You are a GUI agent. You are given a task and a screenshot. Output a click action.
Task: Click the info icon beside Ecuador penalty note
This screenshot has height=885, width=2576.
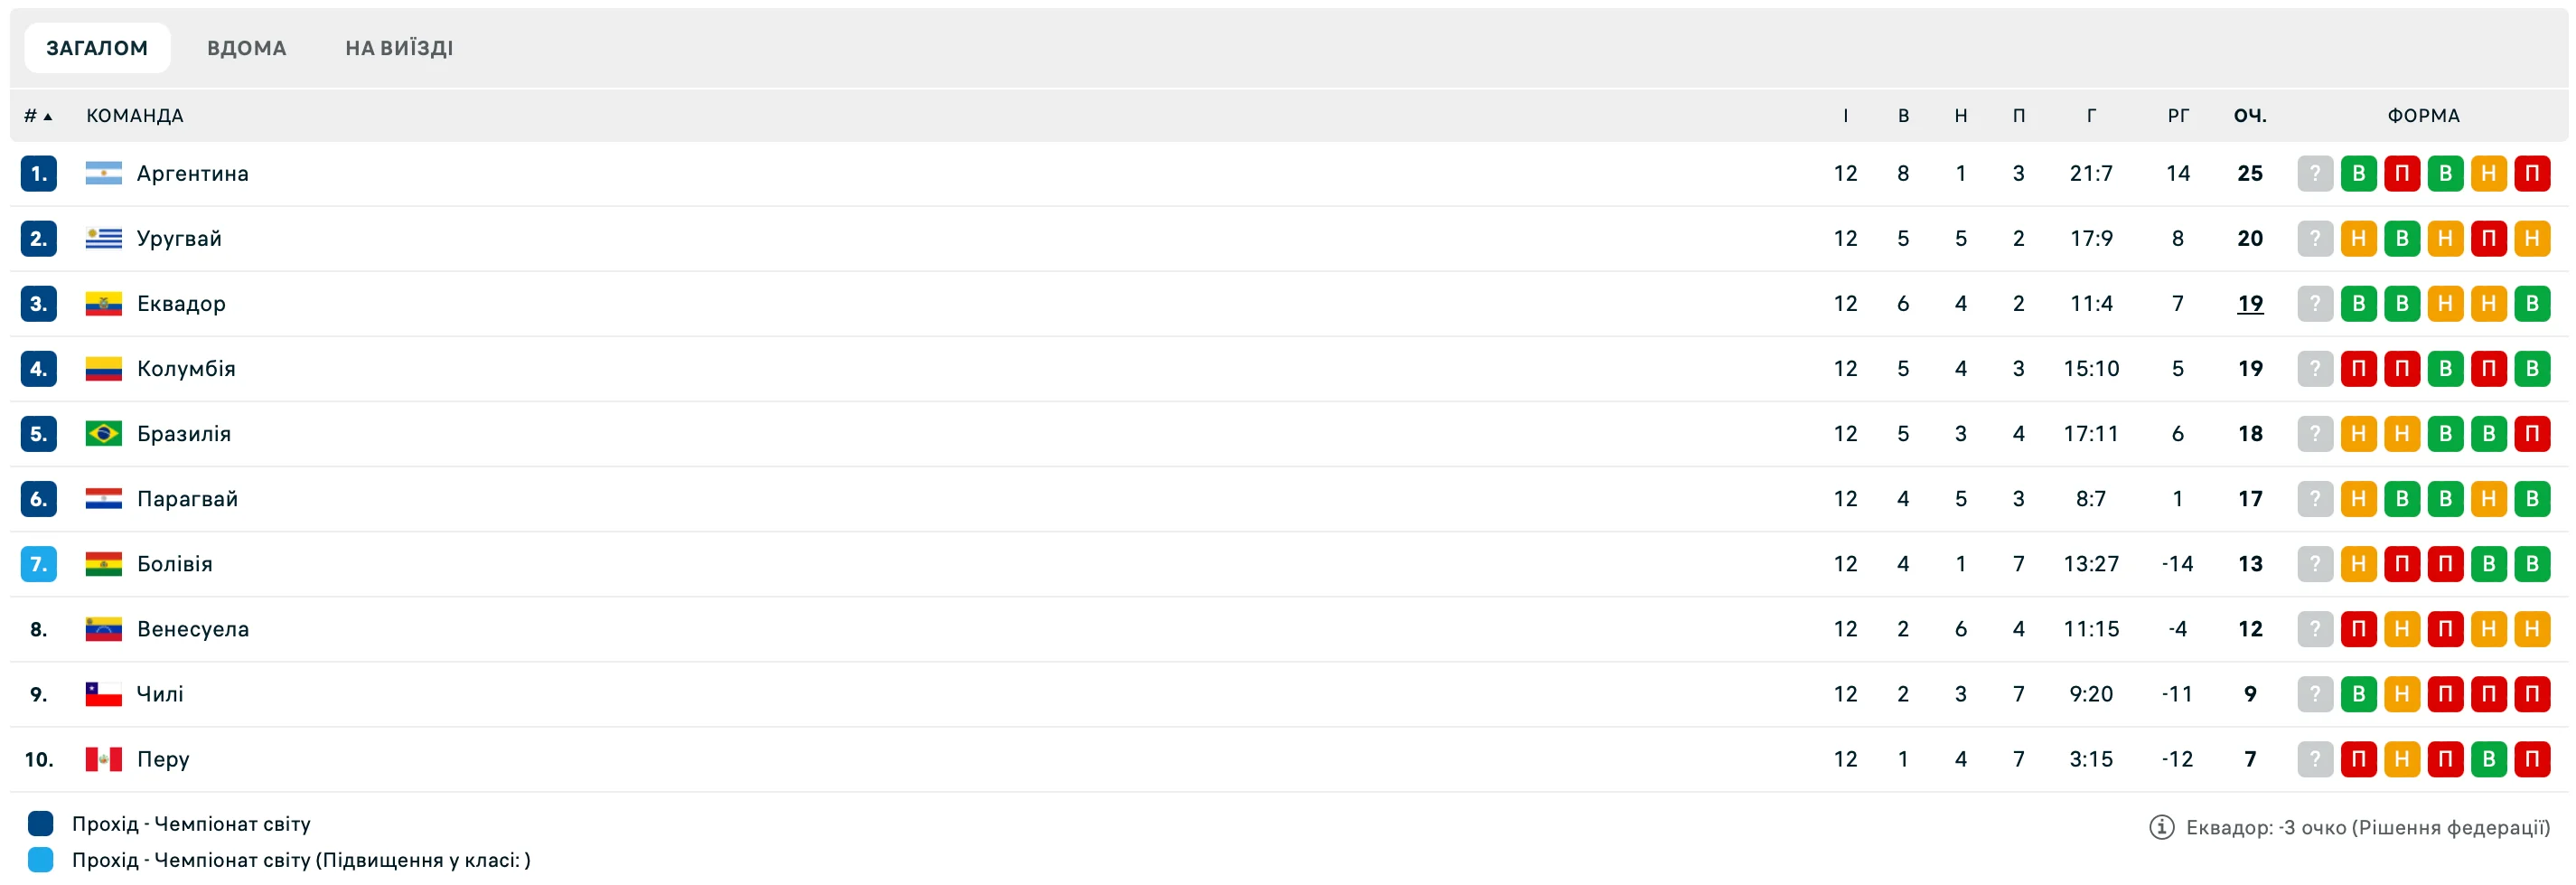pos(2161,828)
